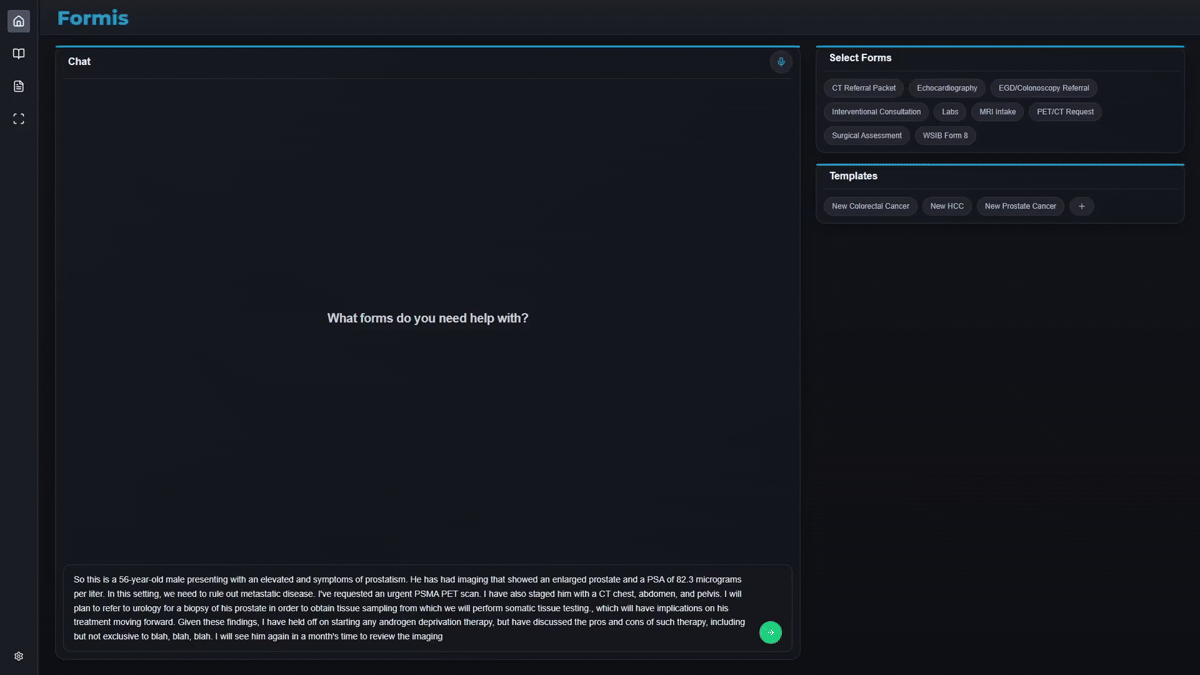
Task: Click the fullscreen frame sidebar icon
Action: [18, 119]
